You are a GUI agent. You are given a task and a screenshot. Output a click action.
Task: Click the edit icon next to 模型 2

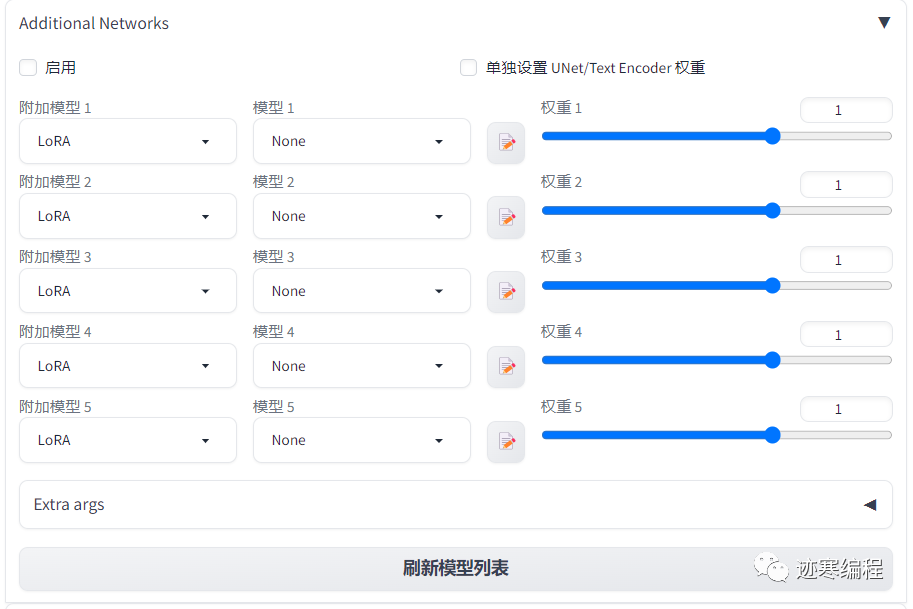[x=505, y=216]
